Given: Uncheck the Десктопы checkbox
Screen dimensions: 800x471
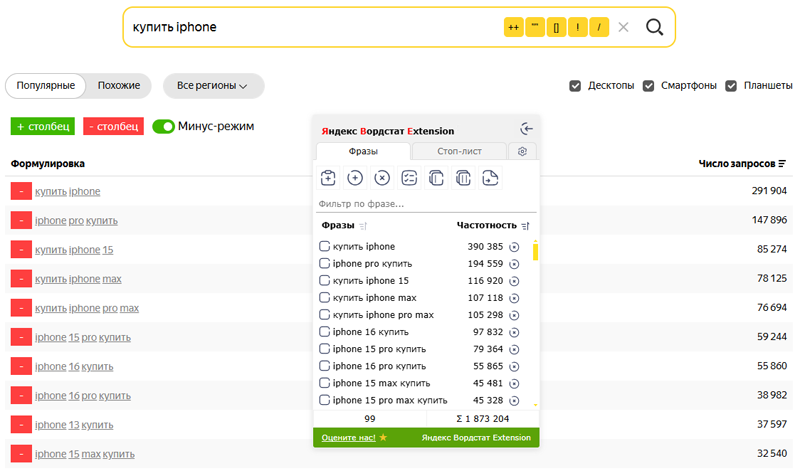Looking at the screenshot, I should (x=575, y=86).
